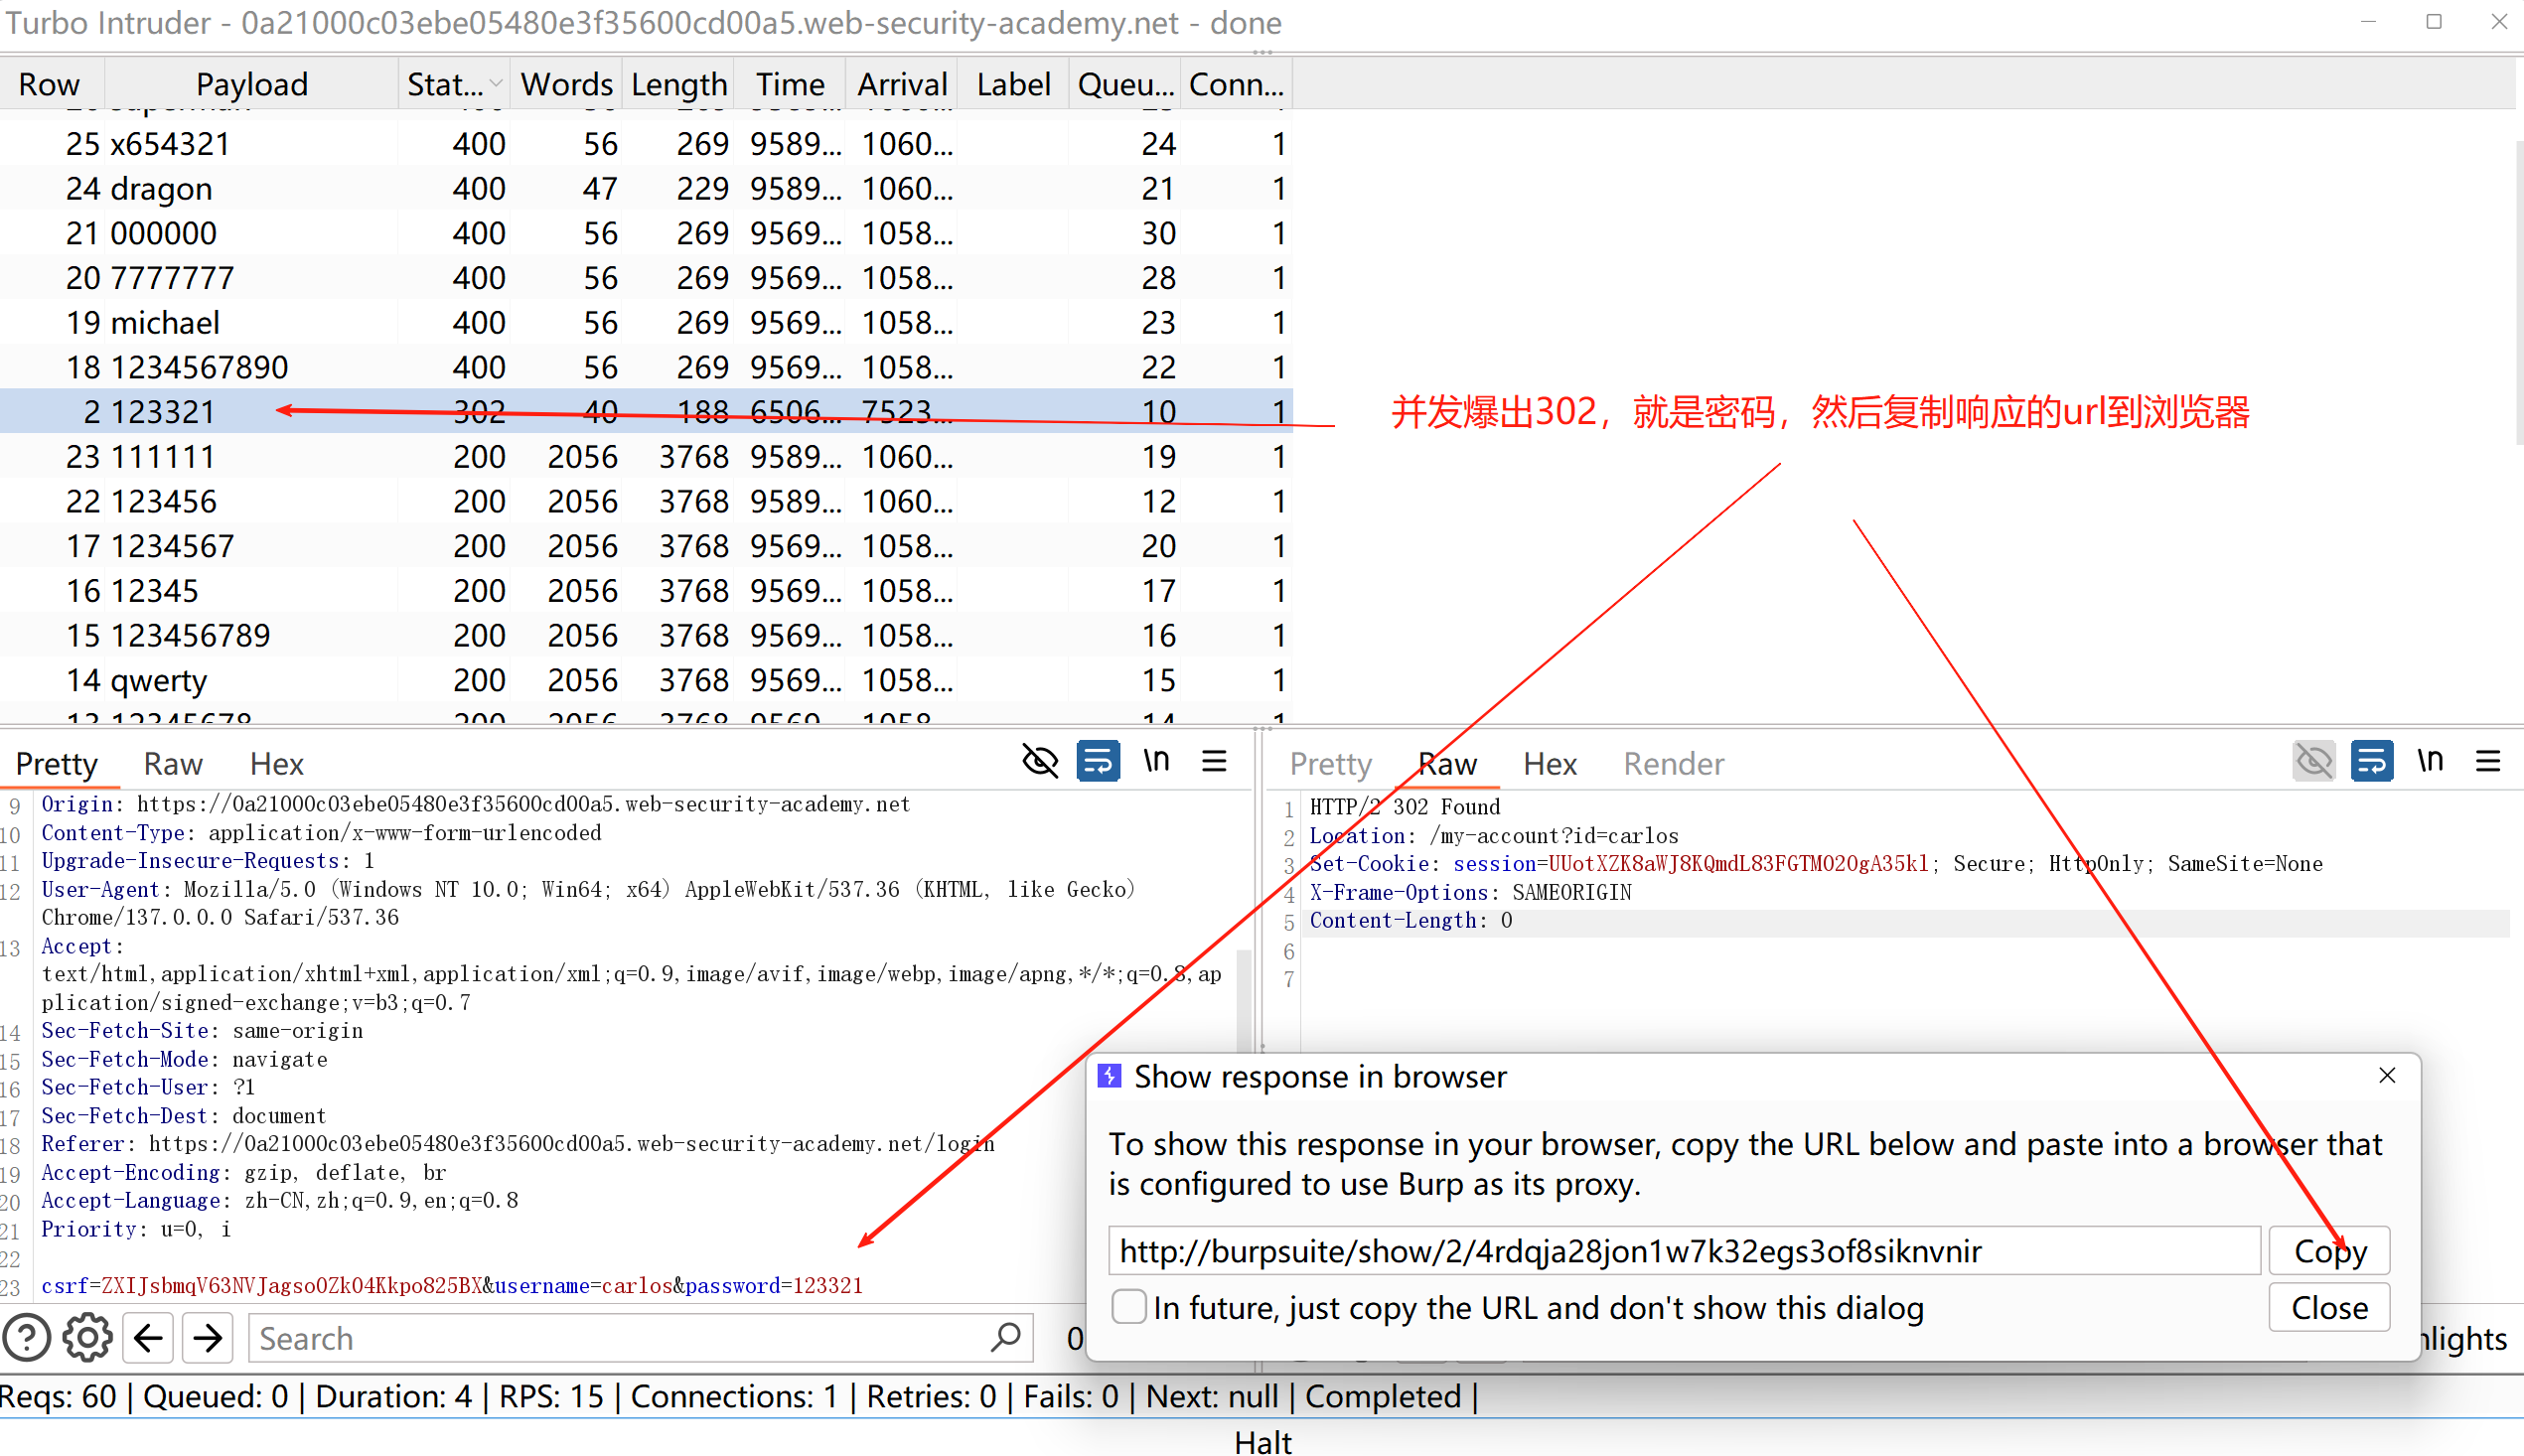Screen dimensions: 2524x1456
Task: Go to next search match arrow
Action: [208, 1338]
